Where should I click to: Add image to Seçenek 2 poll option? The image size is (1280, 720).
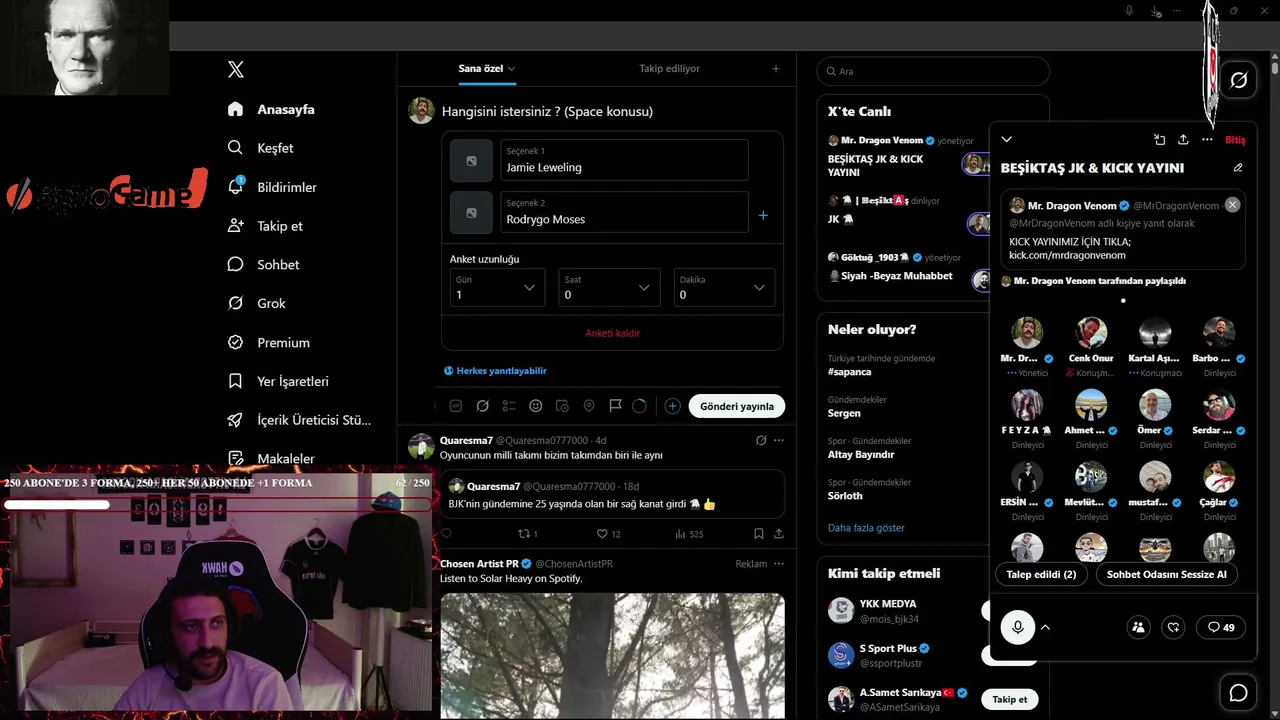(471, 212)
